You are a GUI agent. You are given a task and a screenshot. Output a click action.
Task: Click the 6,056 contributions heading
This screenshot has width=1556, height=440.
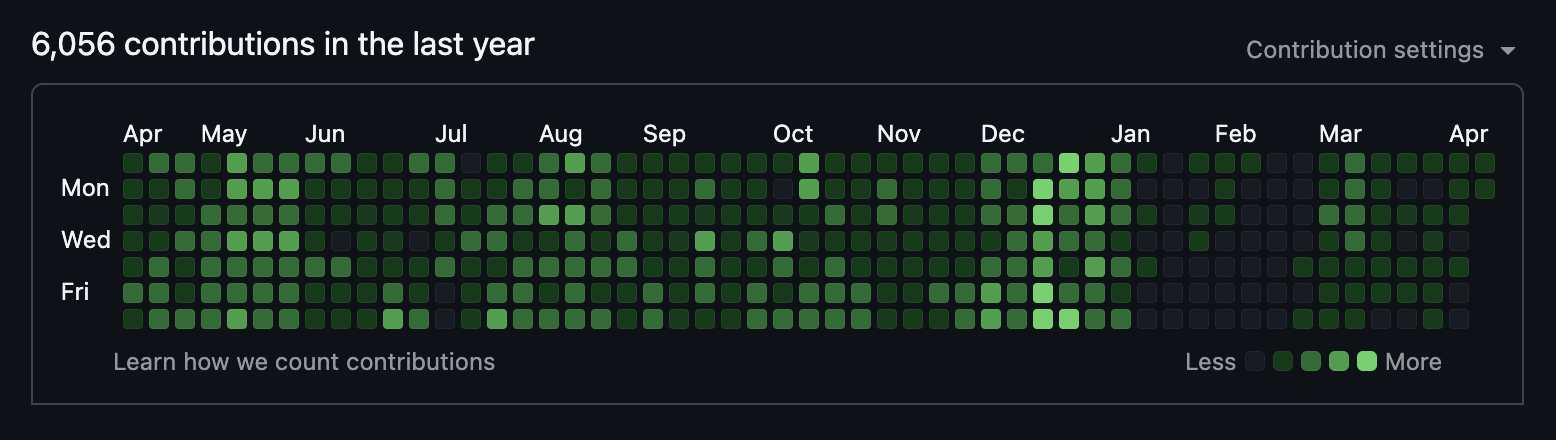tap(283, 44)
